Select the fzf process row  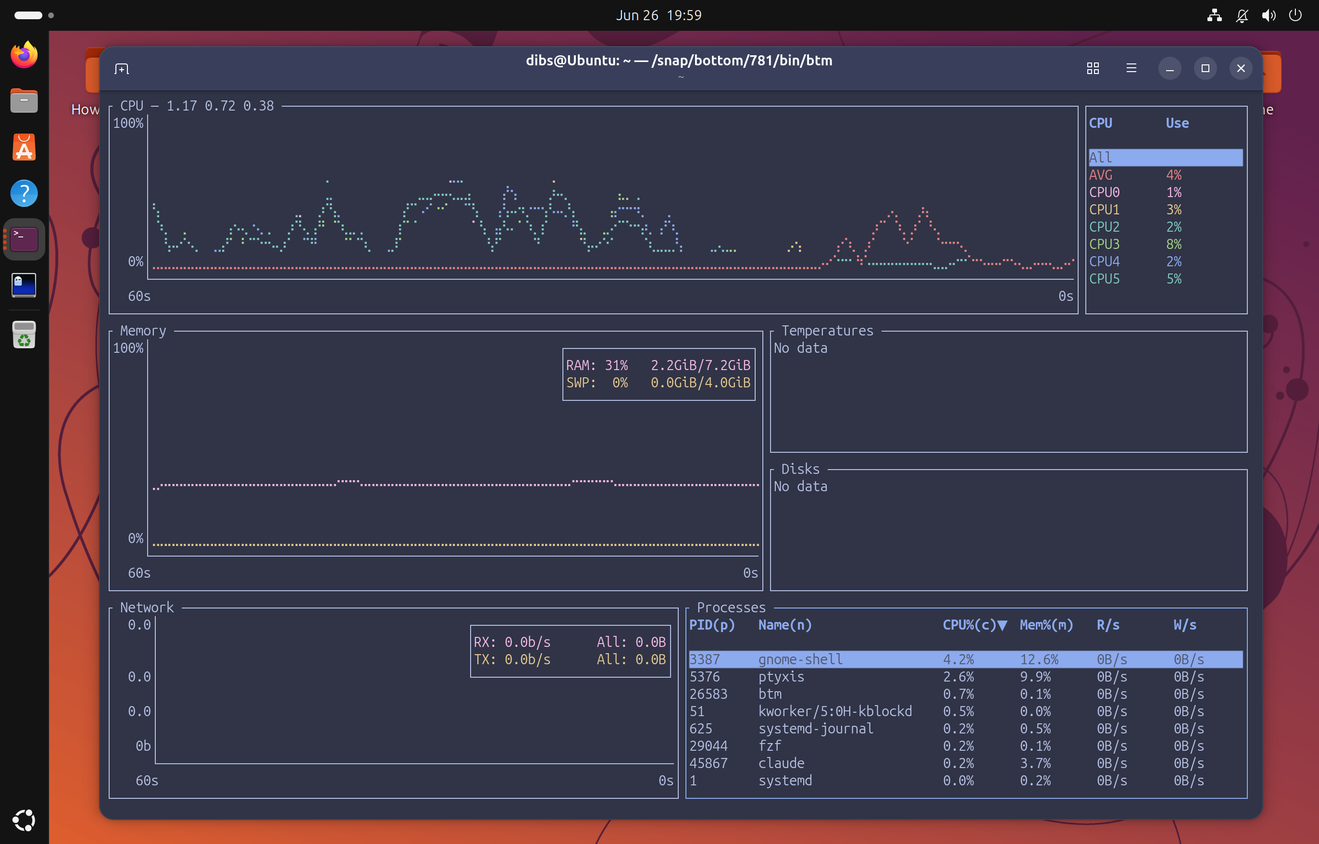966,746
